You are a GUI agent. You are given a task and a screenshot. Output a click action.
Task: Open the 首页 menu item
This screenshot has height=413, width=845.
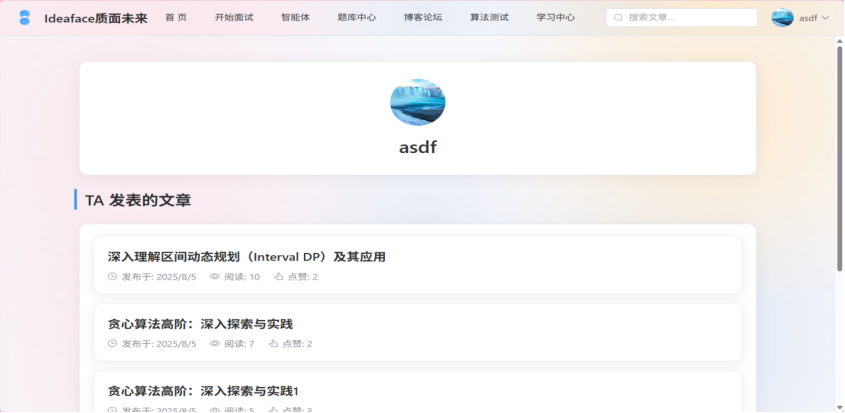(176, 17)
